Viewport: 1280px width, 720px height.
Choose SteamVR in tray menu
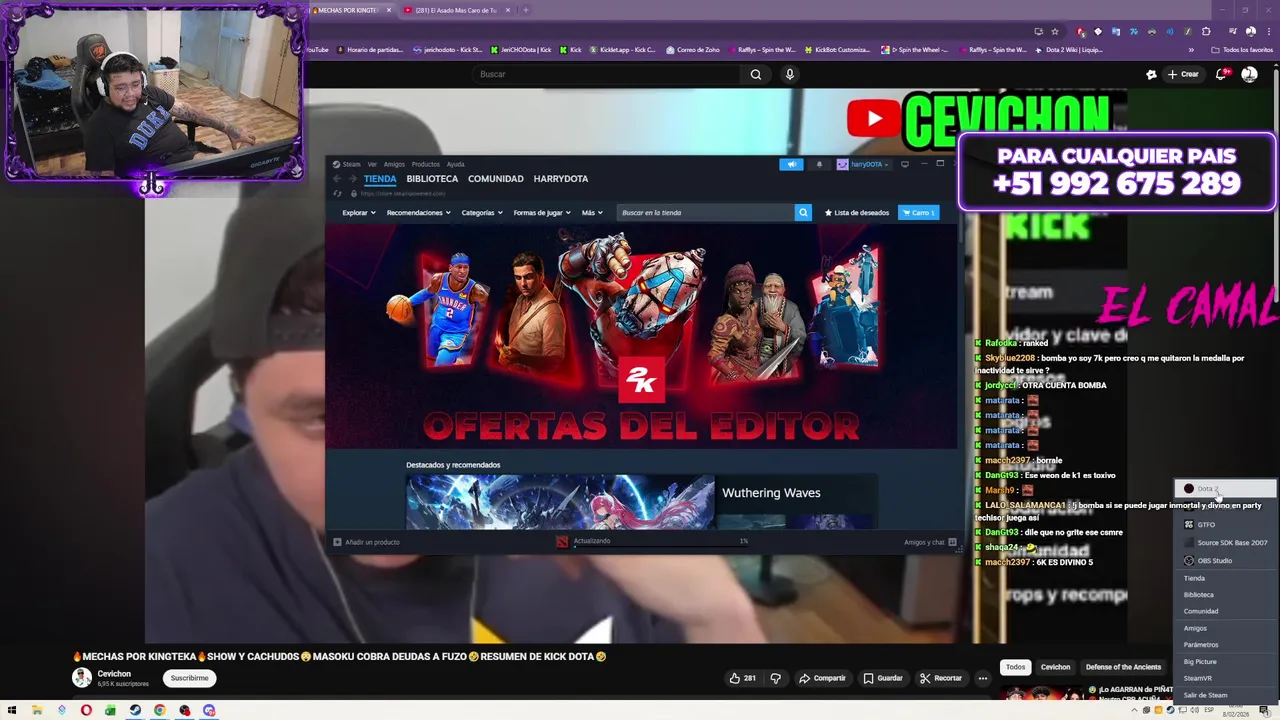coord(1225,678)
